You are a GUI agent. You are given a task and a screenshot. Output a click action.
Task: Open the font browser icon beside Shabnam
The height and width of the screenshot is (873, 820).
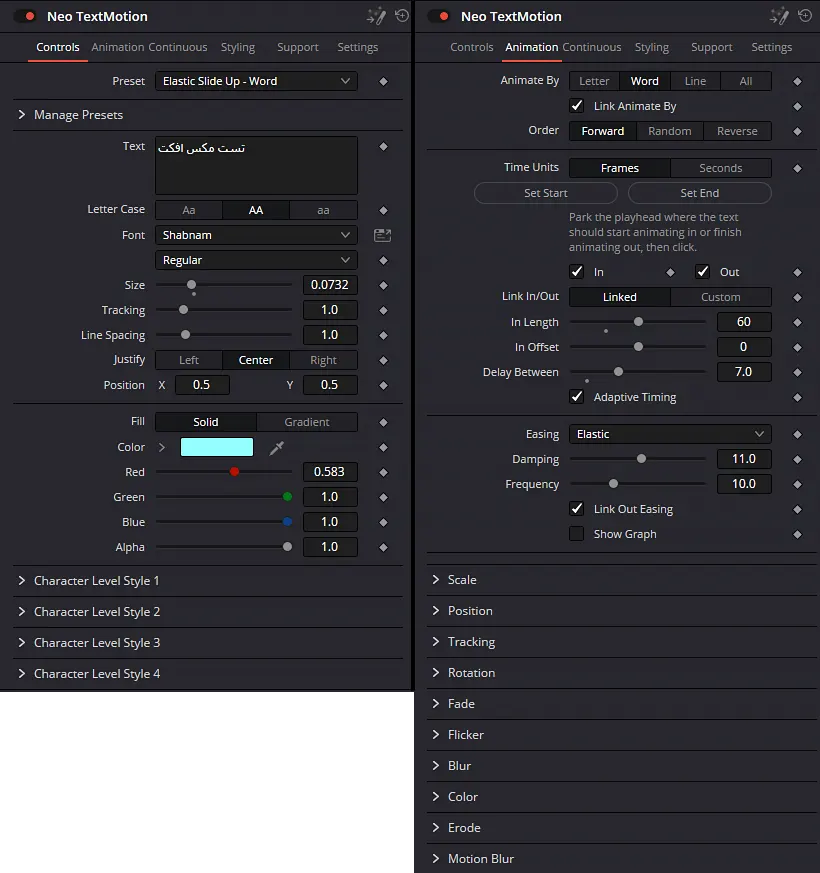pos(382,236)
